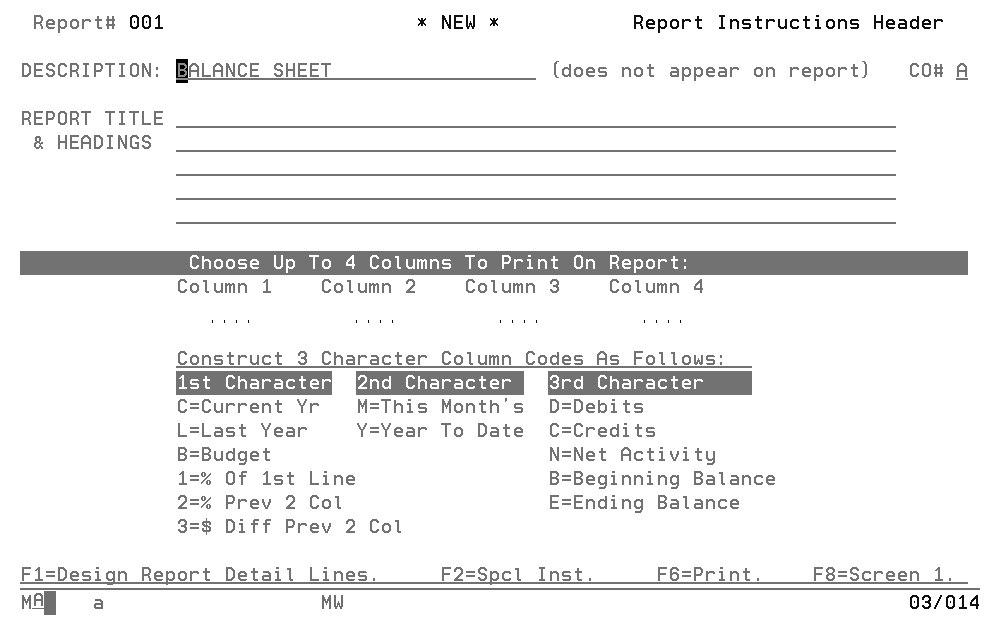994x622 pixels.
Task: Click the Report Instructions Header title
Action: click(x=788, y=23)
